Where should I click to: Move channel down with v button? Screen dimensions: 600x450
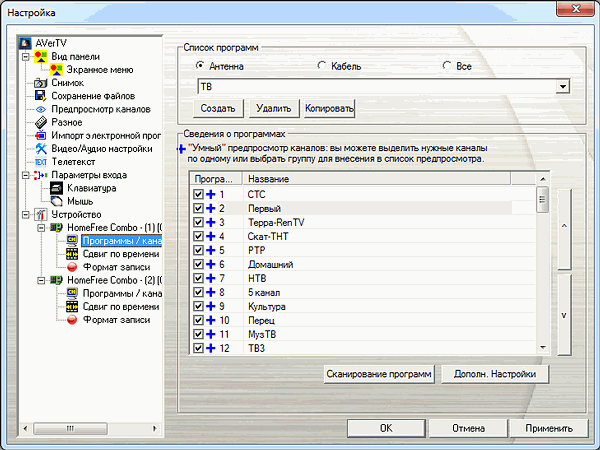click(x=564, y=315)
